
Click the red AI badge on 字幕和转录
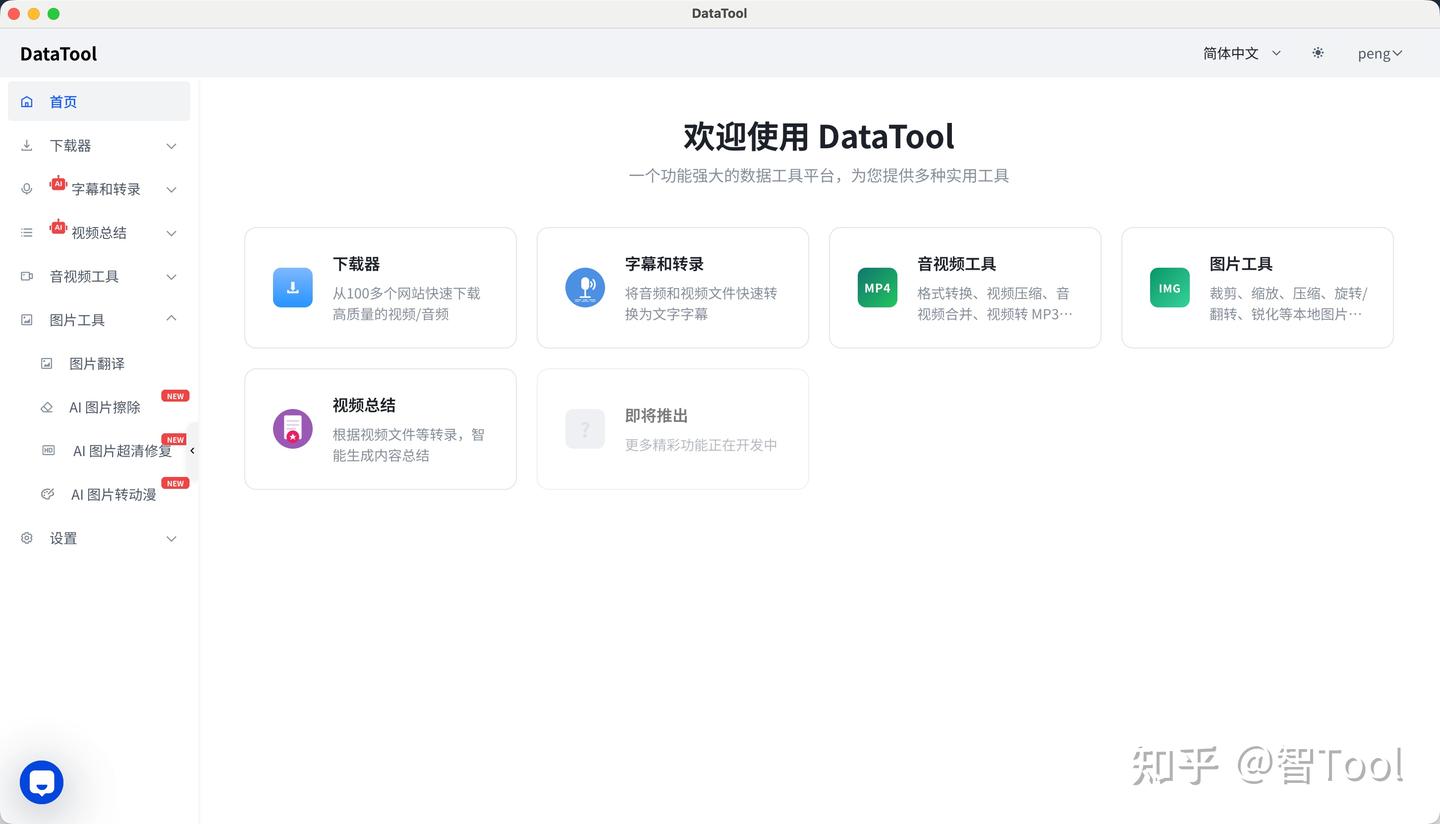coord(58,183)
